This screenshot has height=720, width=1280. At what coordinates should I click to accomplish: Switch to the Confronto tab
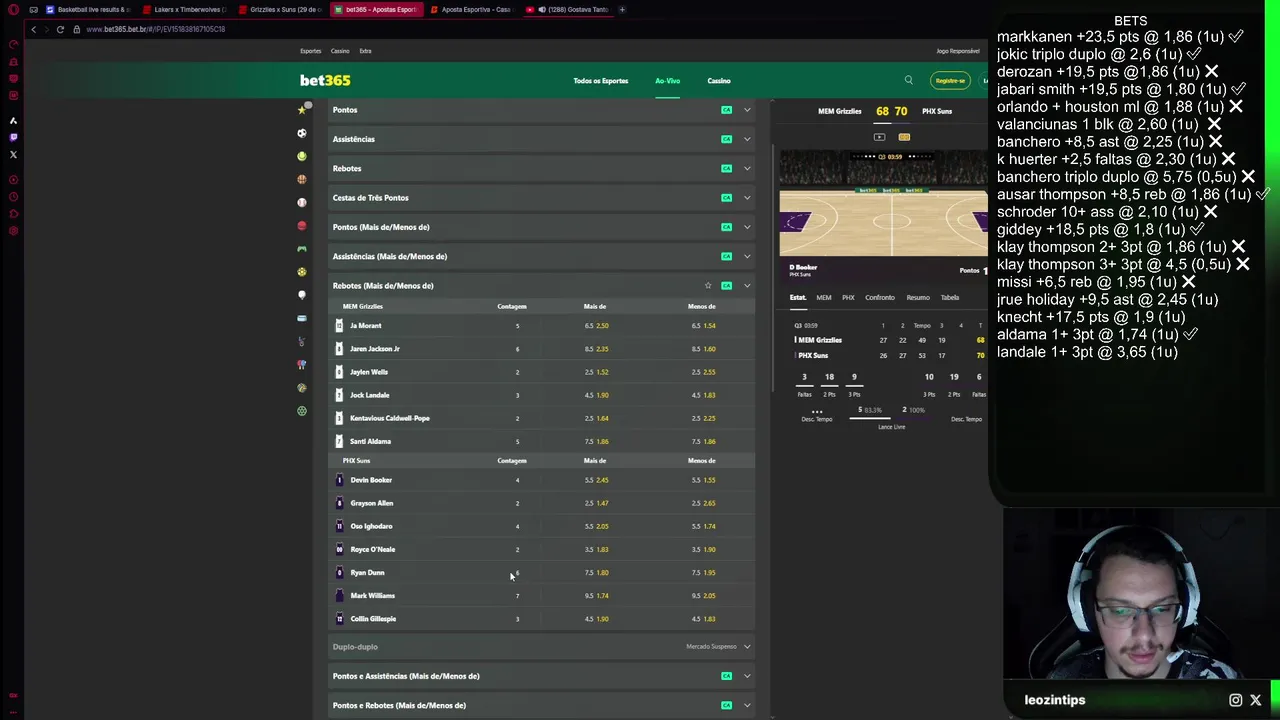(880, 297)
